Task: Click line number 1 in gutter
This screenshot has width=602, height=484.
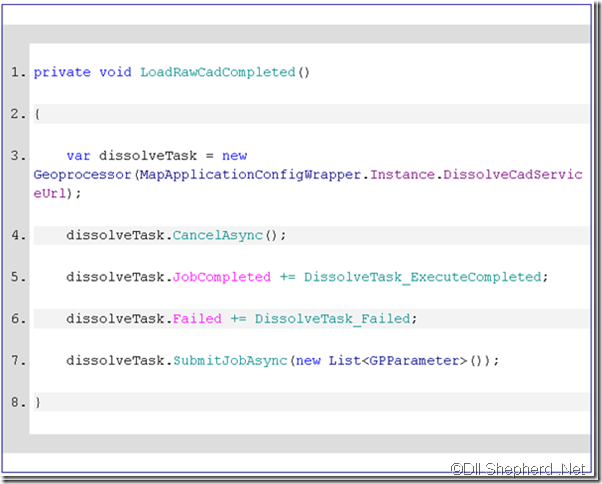Action: [x=18, y=72]
